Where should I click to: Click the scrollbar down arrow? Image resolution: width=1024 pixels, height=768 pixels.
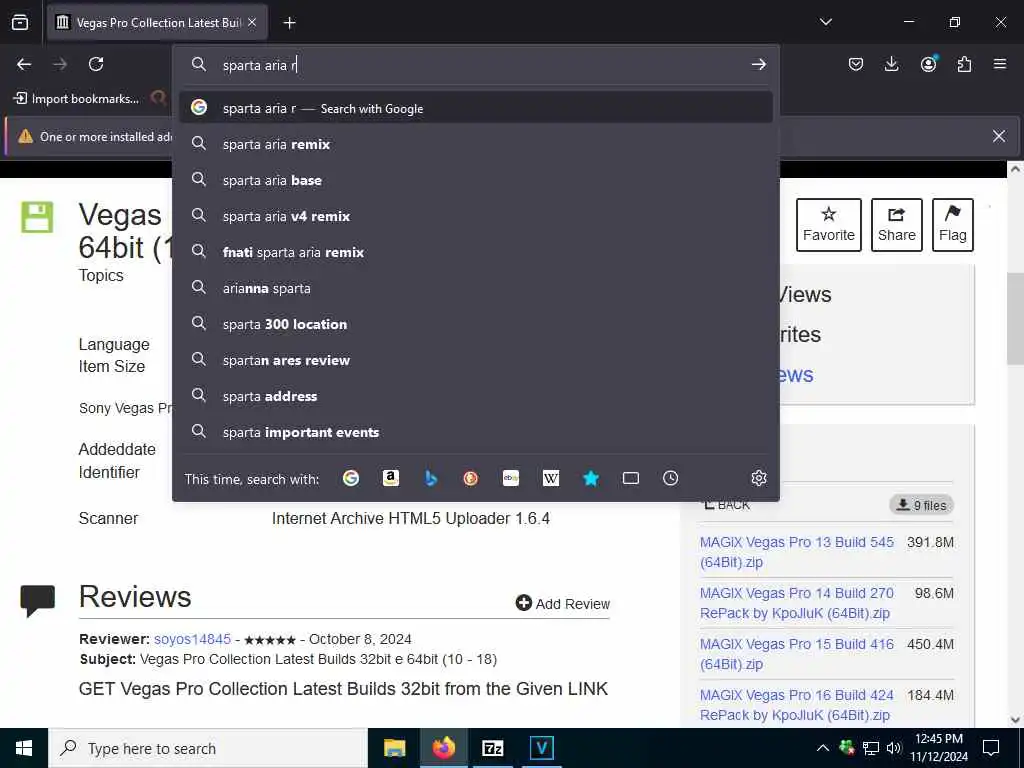[1015, 720]
